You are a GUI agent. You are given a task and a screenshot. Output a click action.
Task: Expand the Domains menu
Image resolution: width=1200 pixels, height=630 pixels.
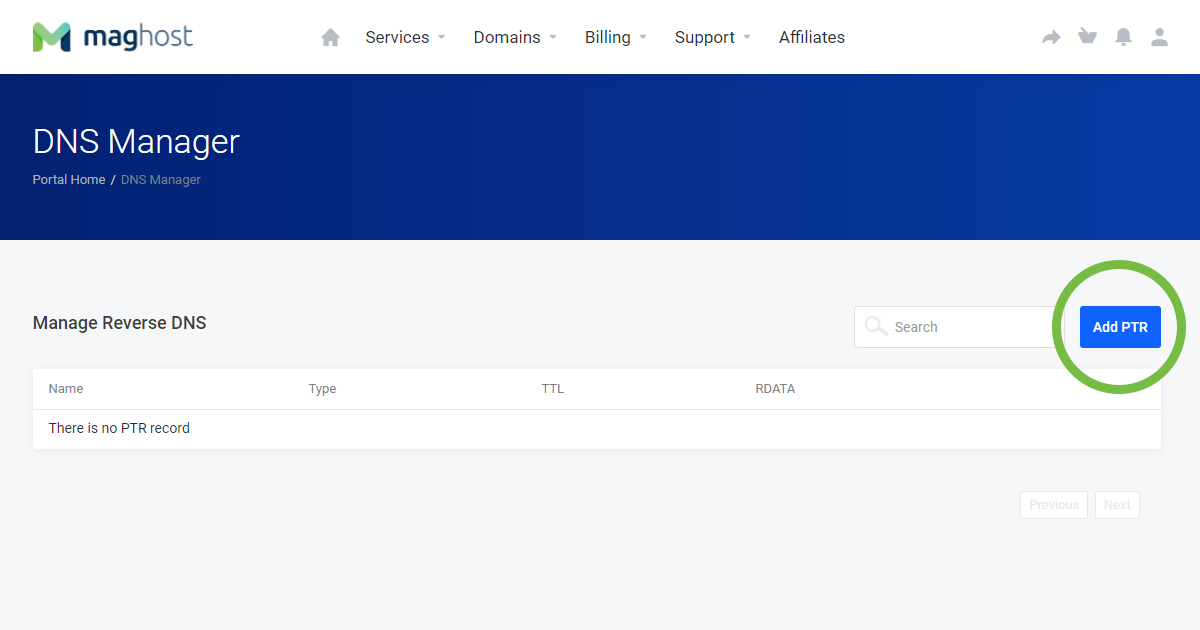[515, 37]
